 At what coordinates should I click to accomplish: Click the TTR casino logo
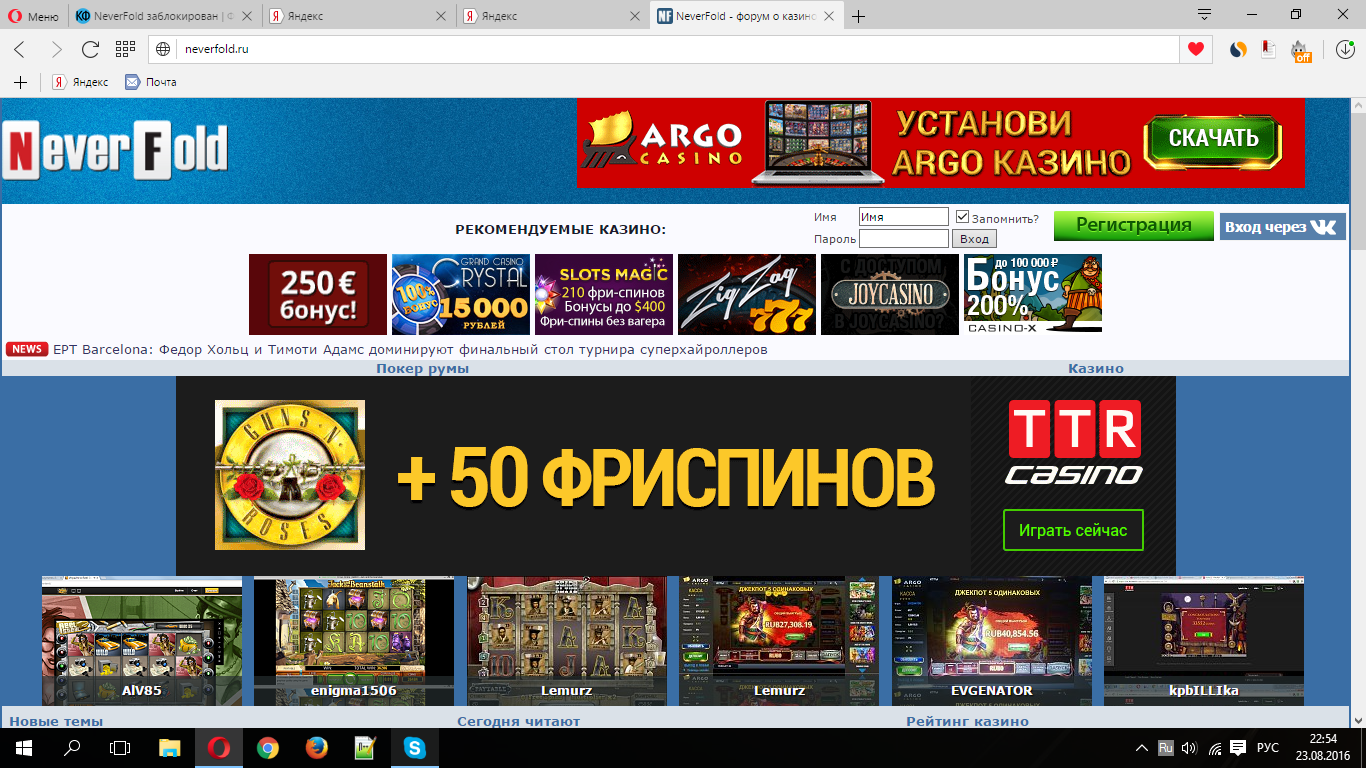1074,441
